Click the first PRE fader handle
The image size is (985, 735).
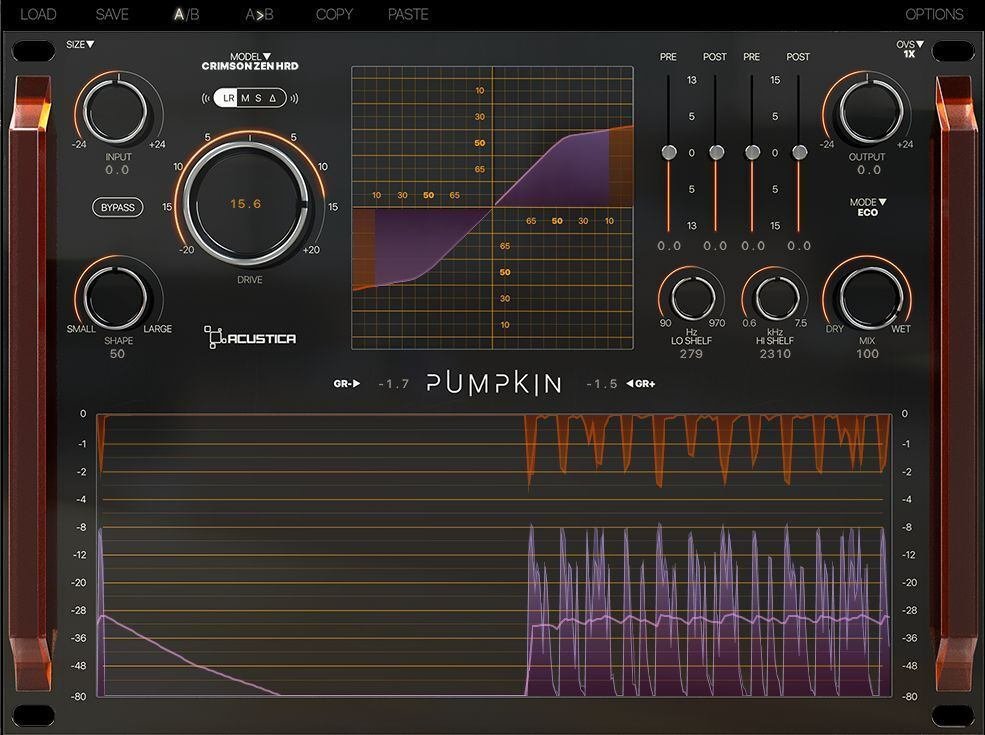[669, 153]
